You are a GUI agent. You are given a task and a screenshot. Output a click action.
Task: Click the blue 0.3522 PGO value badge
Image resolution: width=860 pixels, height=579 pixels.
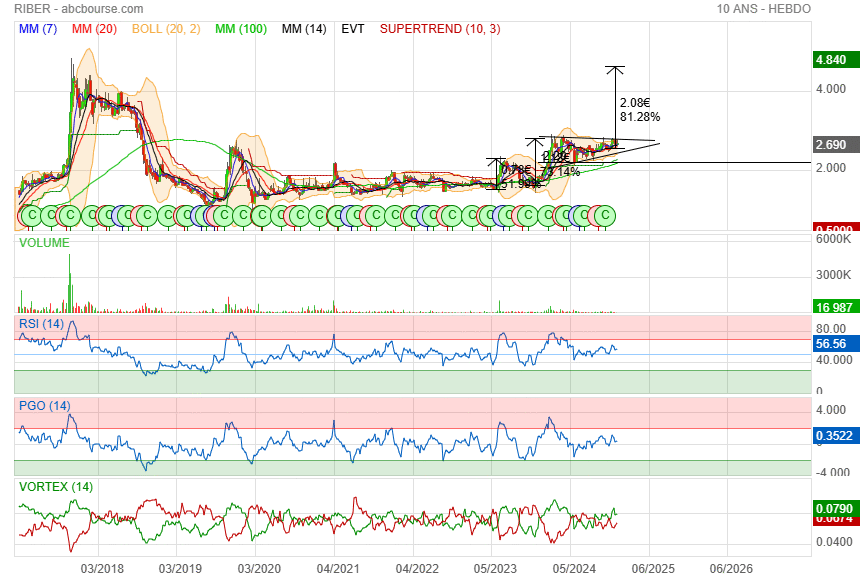832,435
